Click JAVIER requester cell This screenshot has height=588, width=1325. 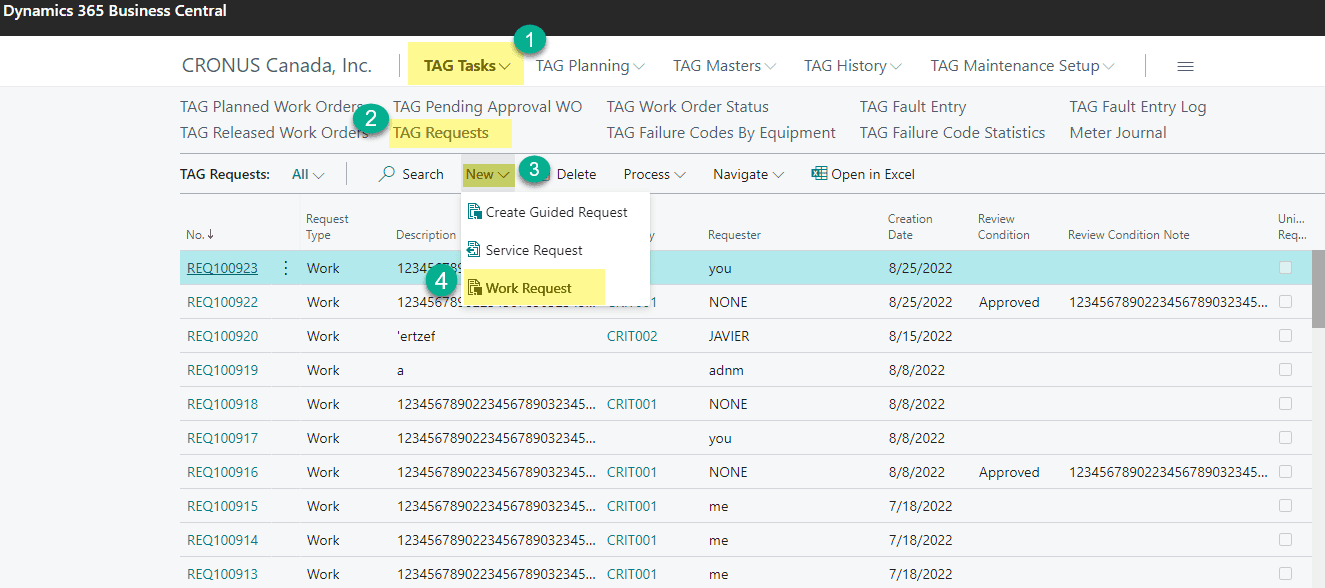[729, 336]
